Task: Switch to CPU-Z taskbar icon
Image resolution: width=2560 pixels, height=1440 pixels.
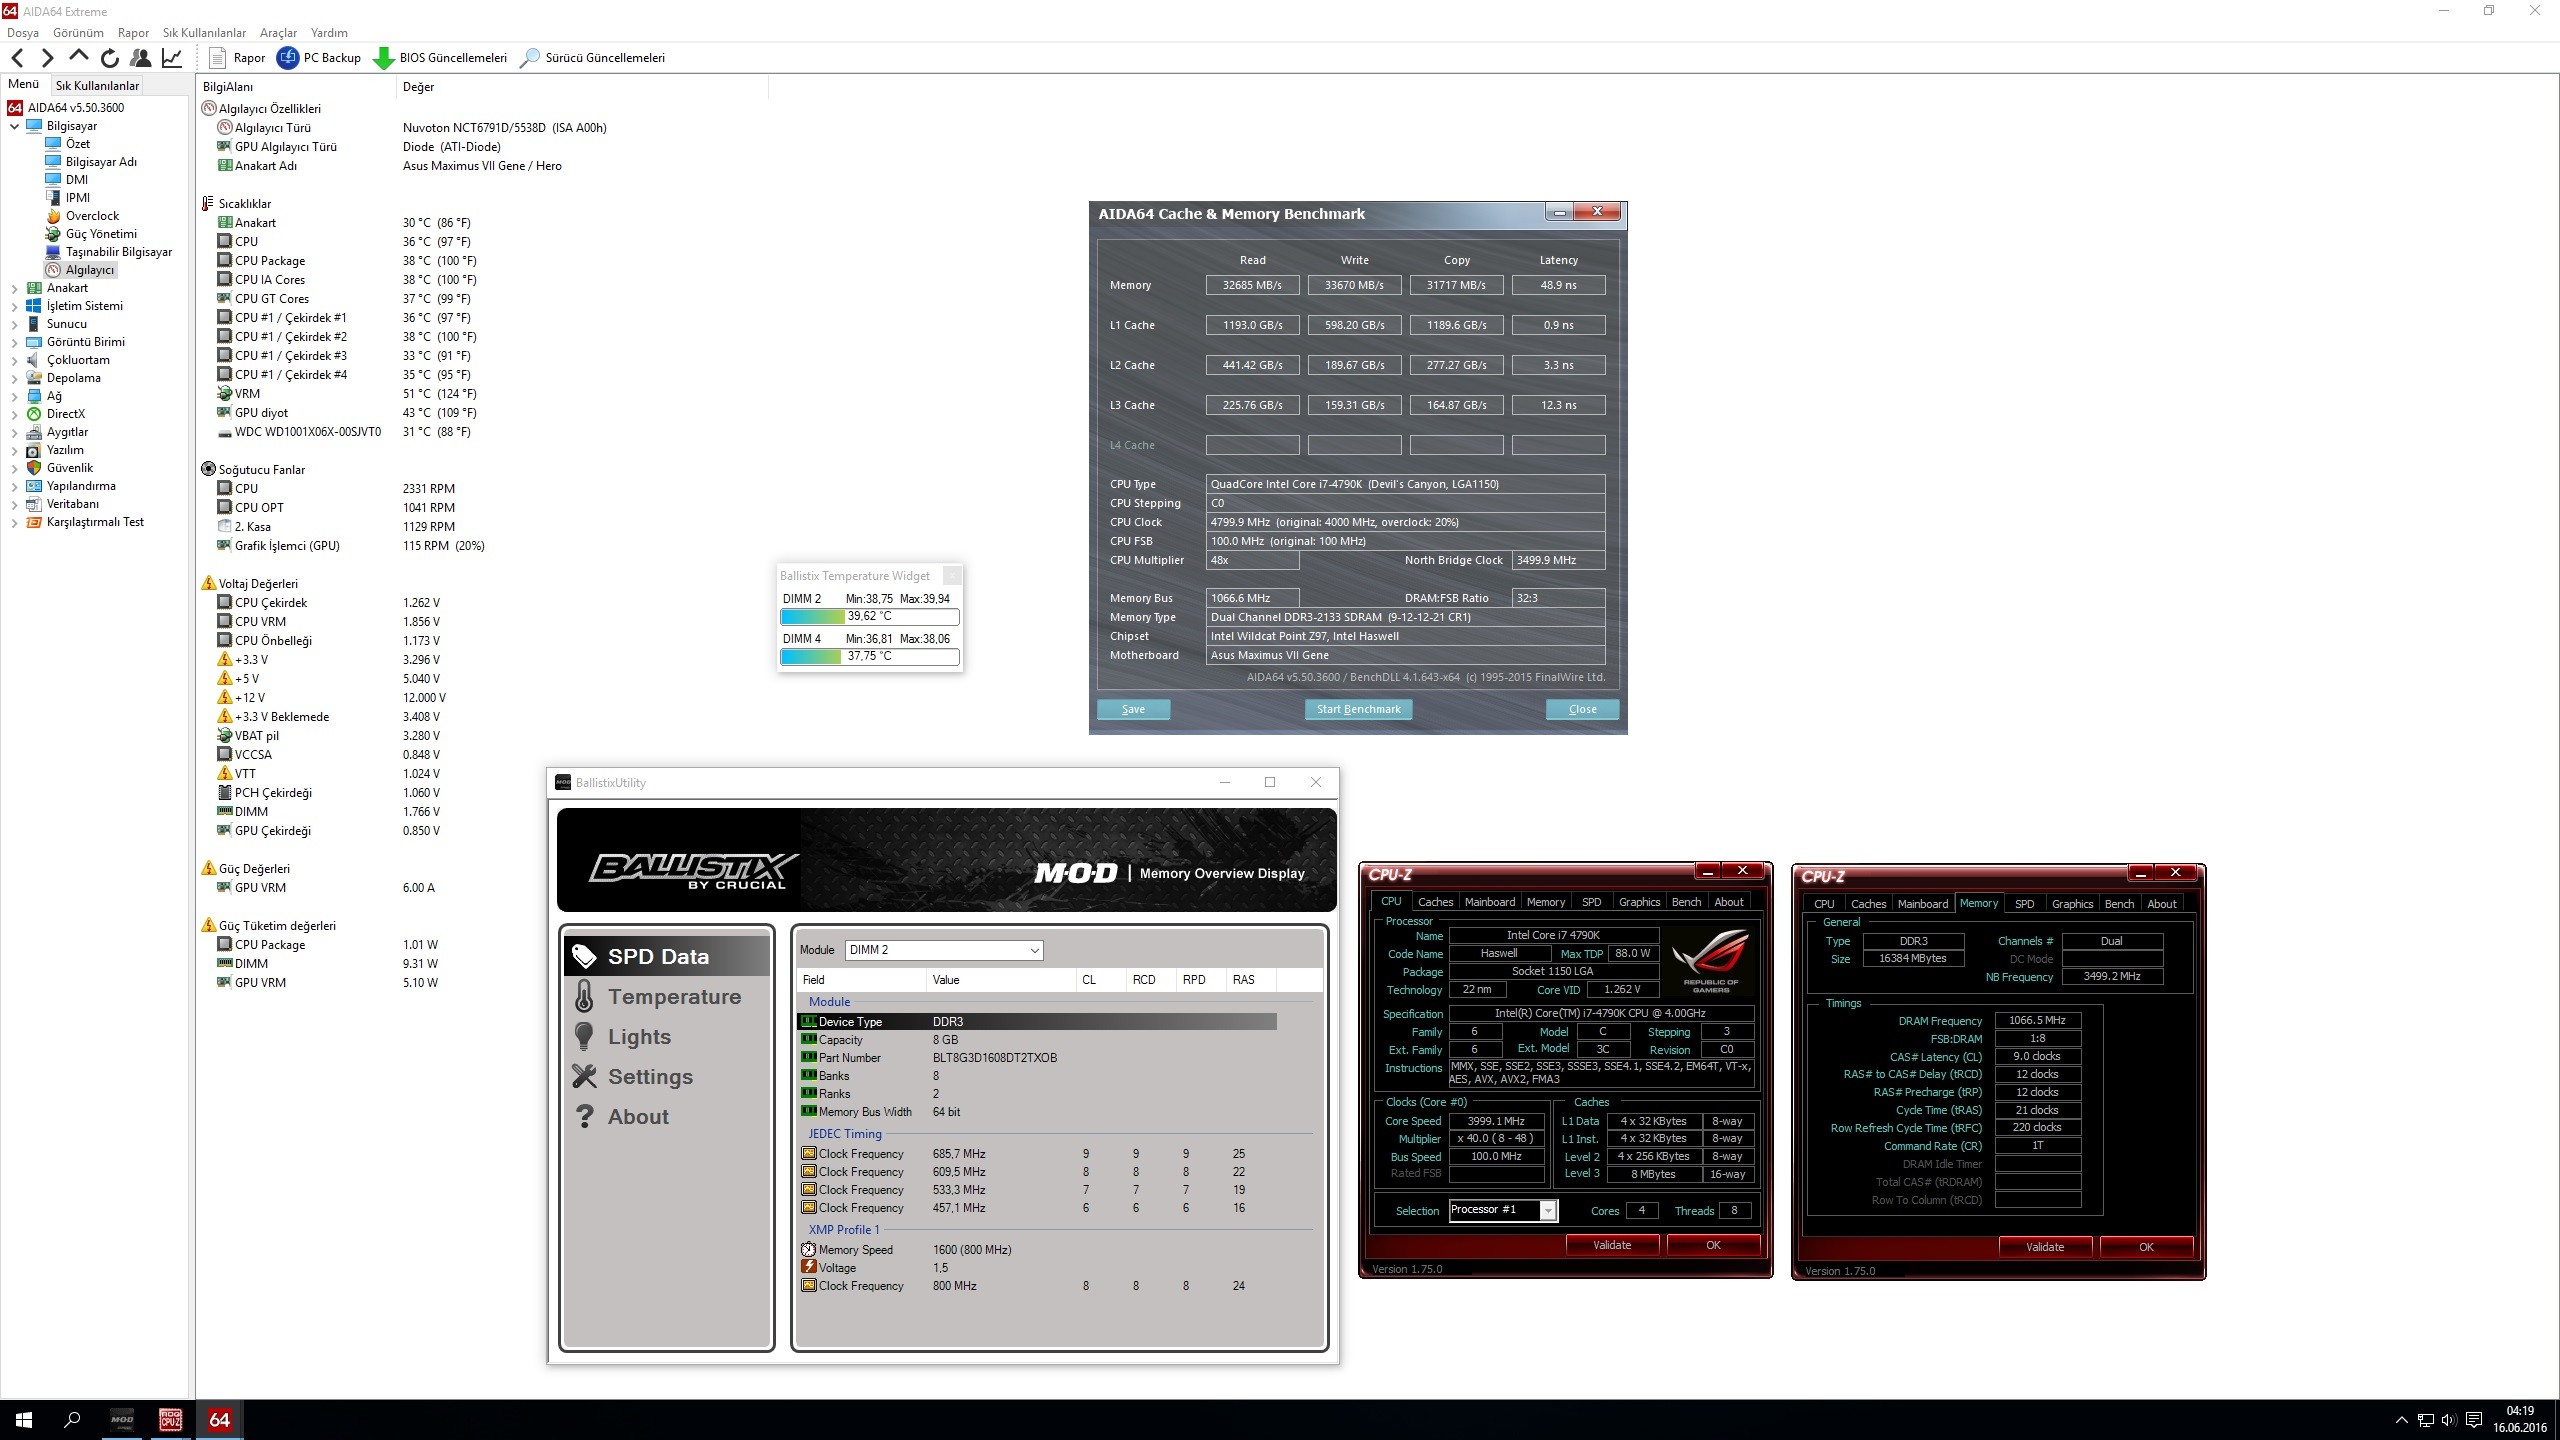Action: point(171,1420)
